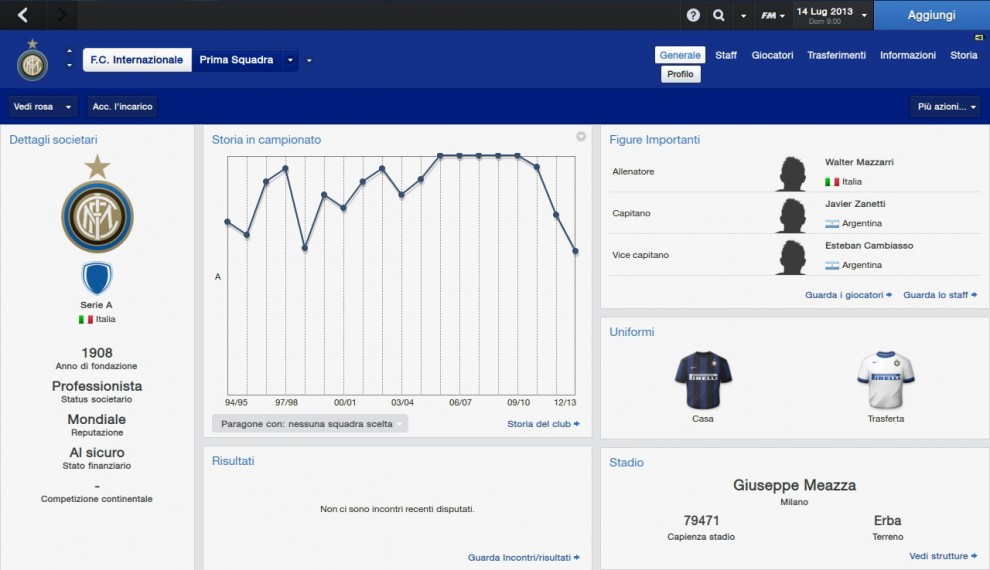Select the Casa home kit shirt
Screen dimensions: 990x570
tap(703, 380)
